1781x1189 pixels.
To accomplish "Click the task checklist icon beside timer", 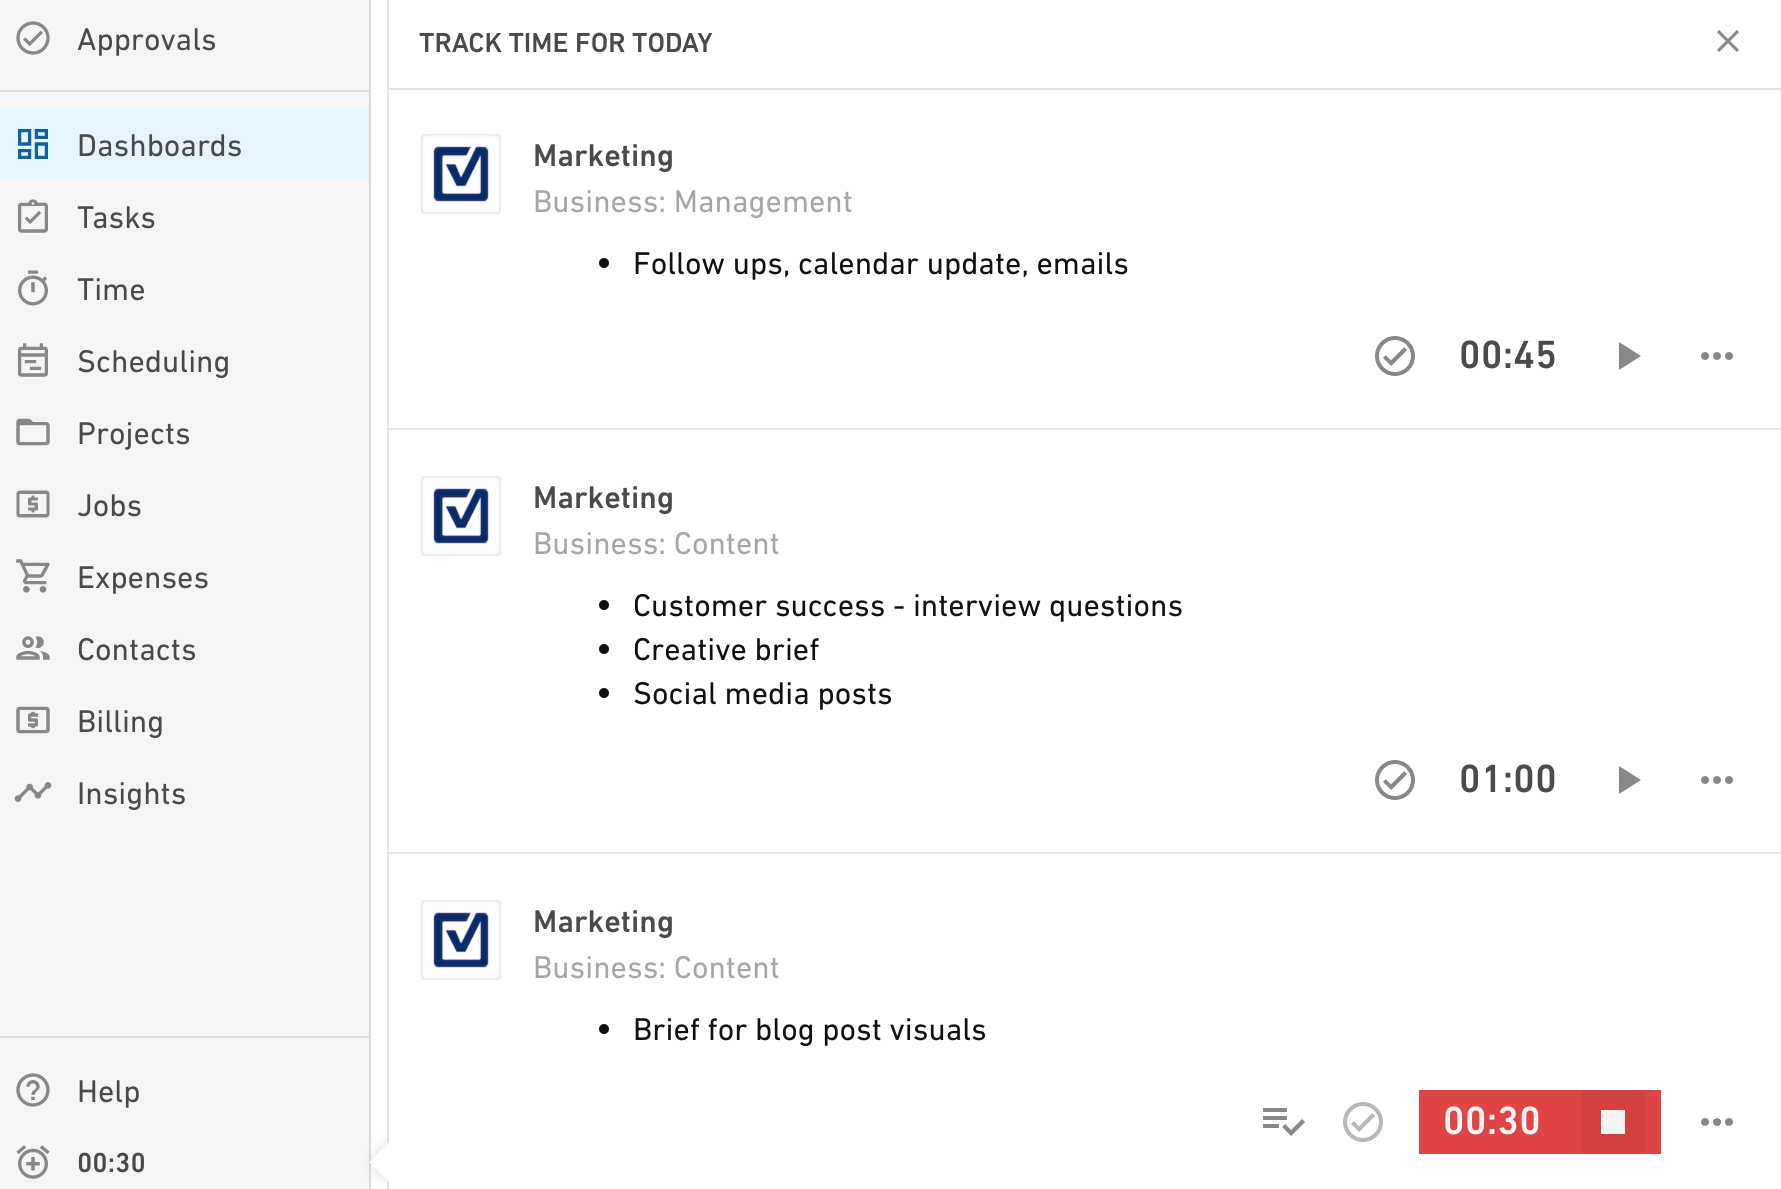I will 1283,1122.
